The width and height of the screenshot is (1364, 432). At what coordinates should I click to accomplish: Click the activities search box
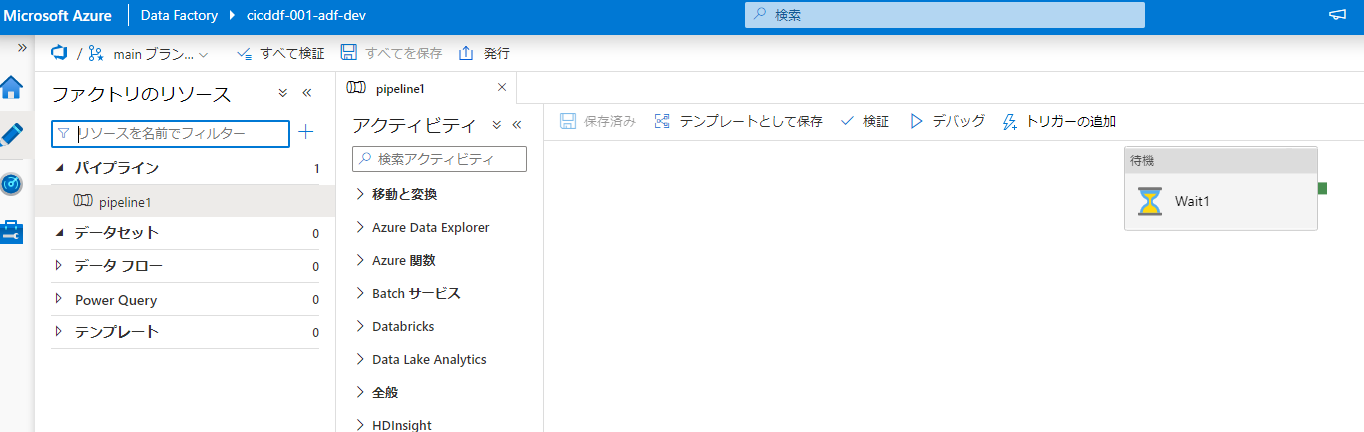point(440,159)
